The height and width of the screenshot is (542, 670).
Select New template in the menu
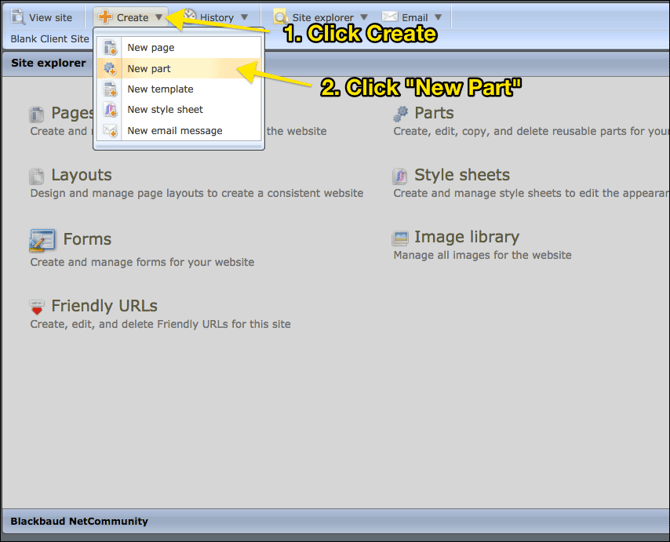160,89
